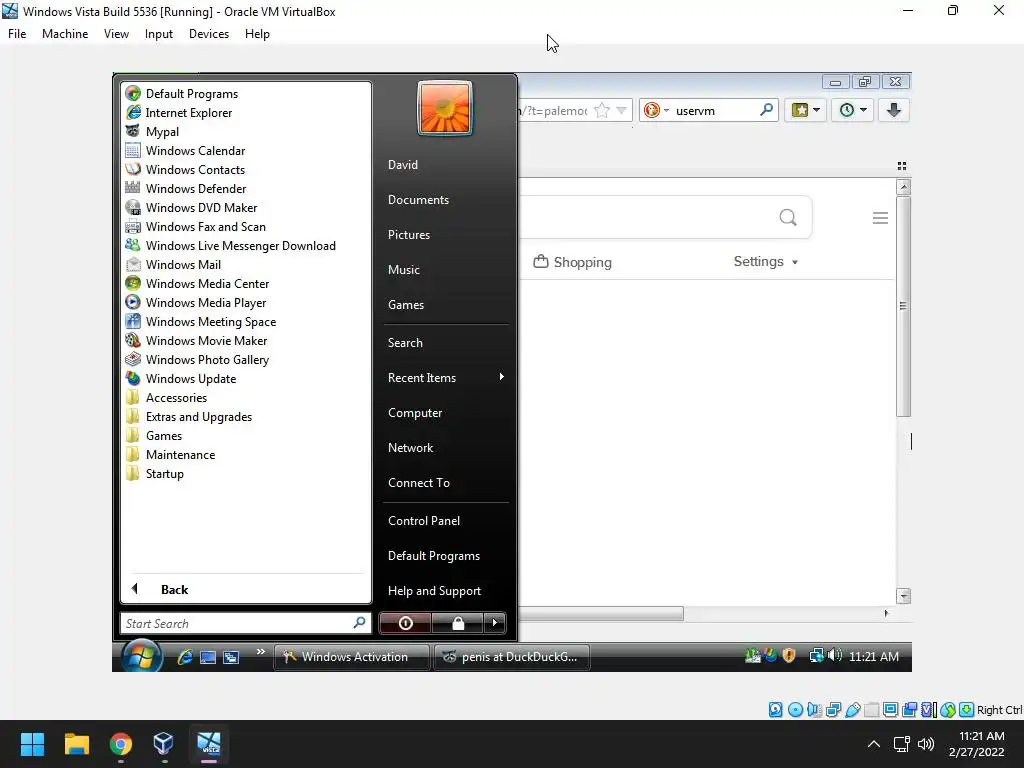Click the lock computer button

[x=458, y=623]
